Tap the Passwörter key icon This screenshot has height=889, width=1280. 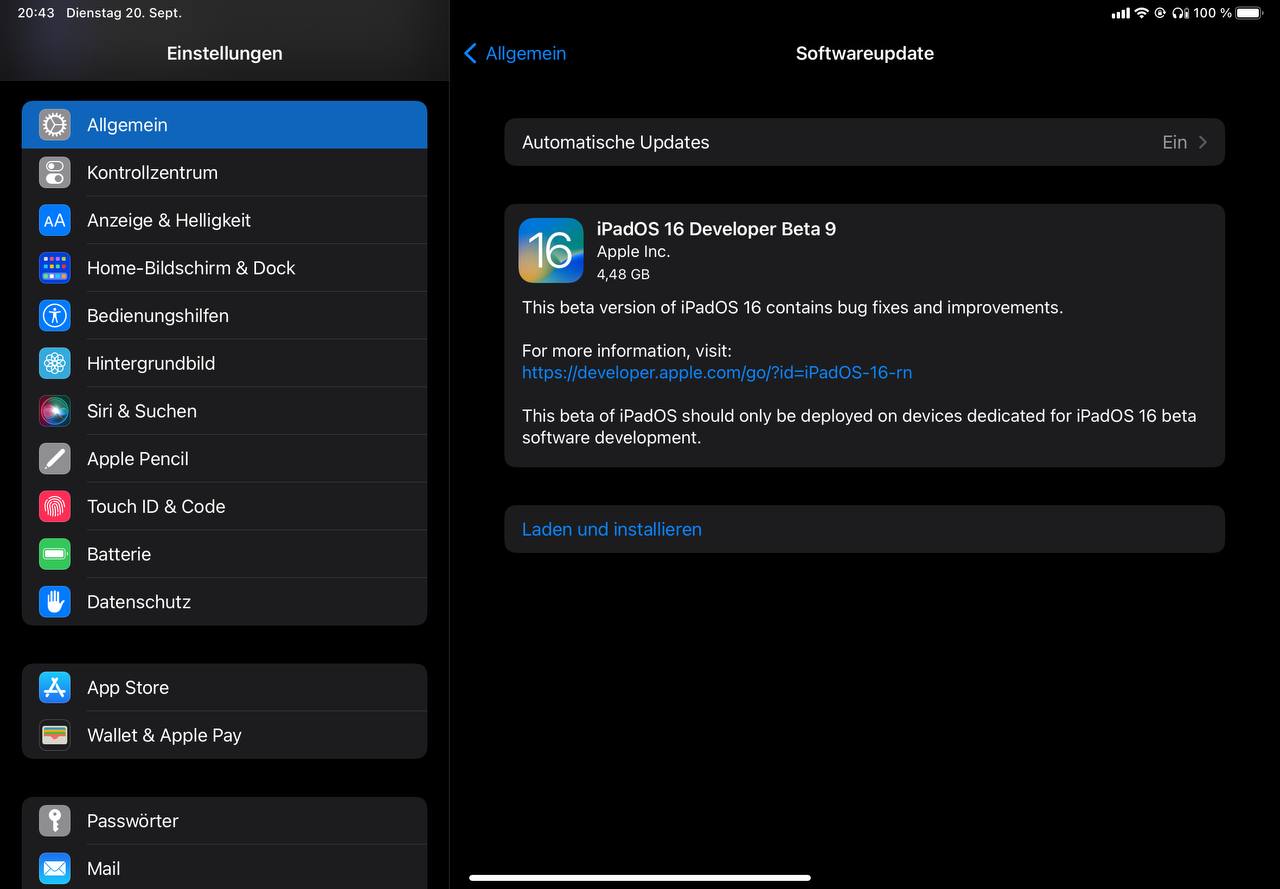click(55, 821)
